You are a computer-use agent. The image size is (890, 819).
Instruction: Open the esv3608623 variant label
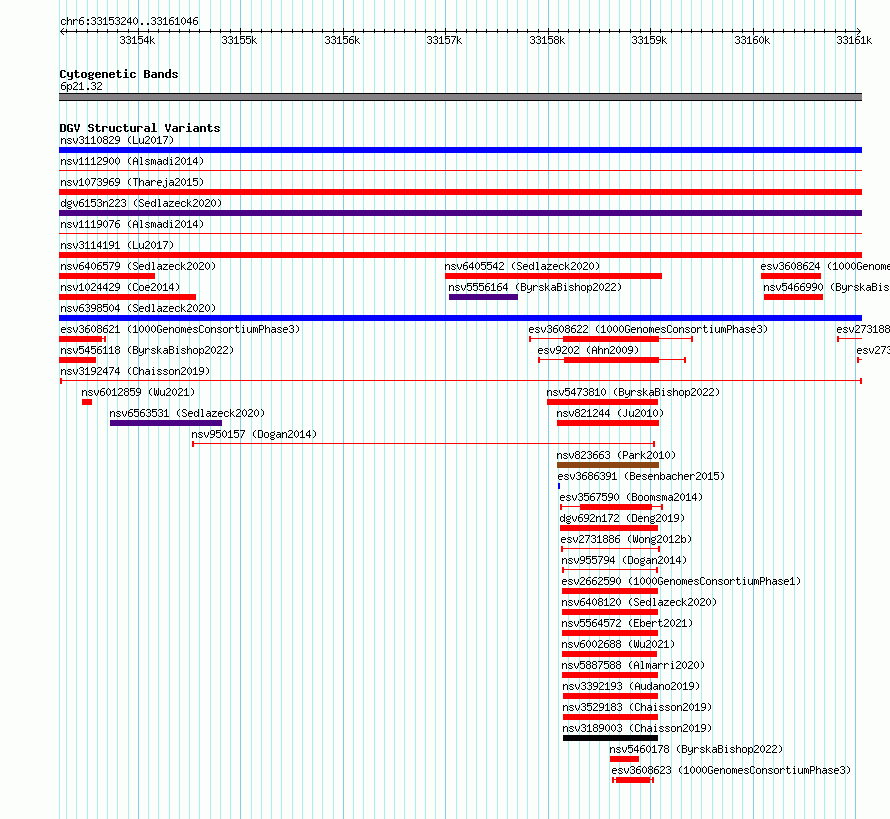(x=731, y=770)
